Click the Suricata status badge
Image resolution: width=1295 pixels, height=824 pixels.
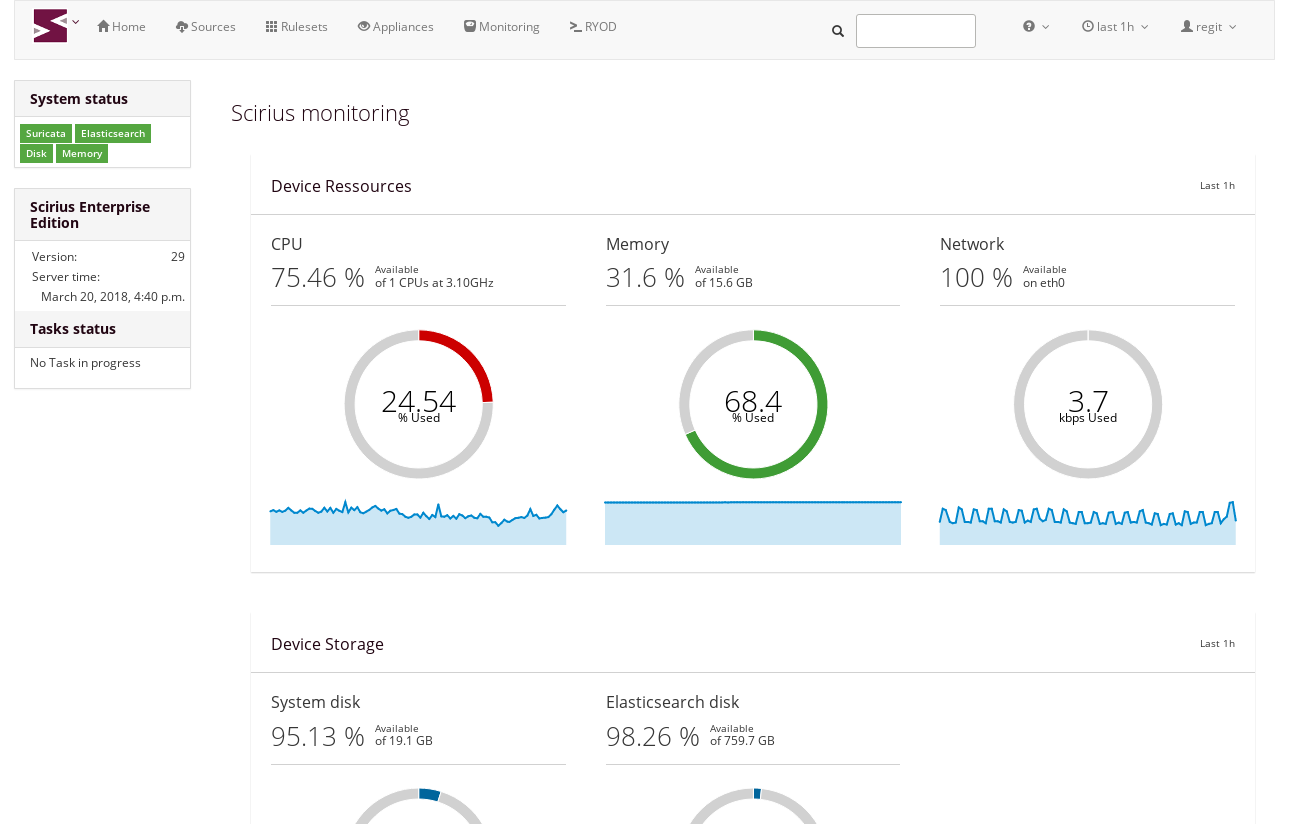[x=46, y=134]
